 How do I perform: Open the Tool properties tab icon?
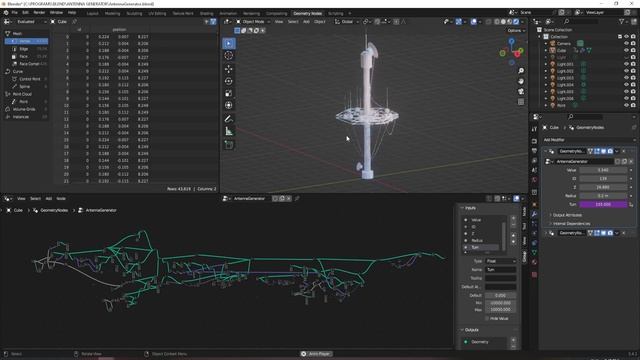coord(534,129)
